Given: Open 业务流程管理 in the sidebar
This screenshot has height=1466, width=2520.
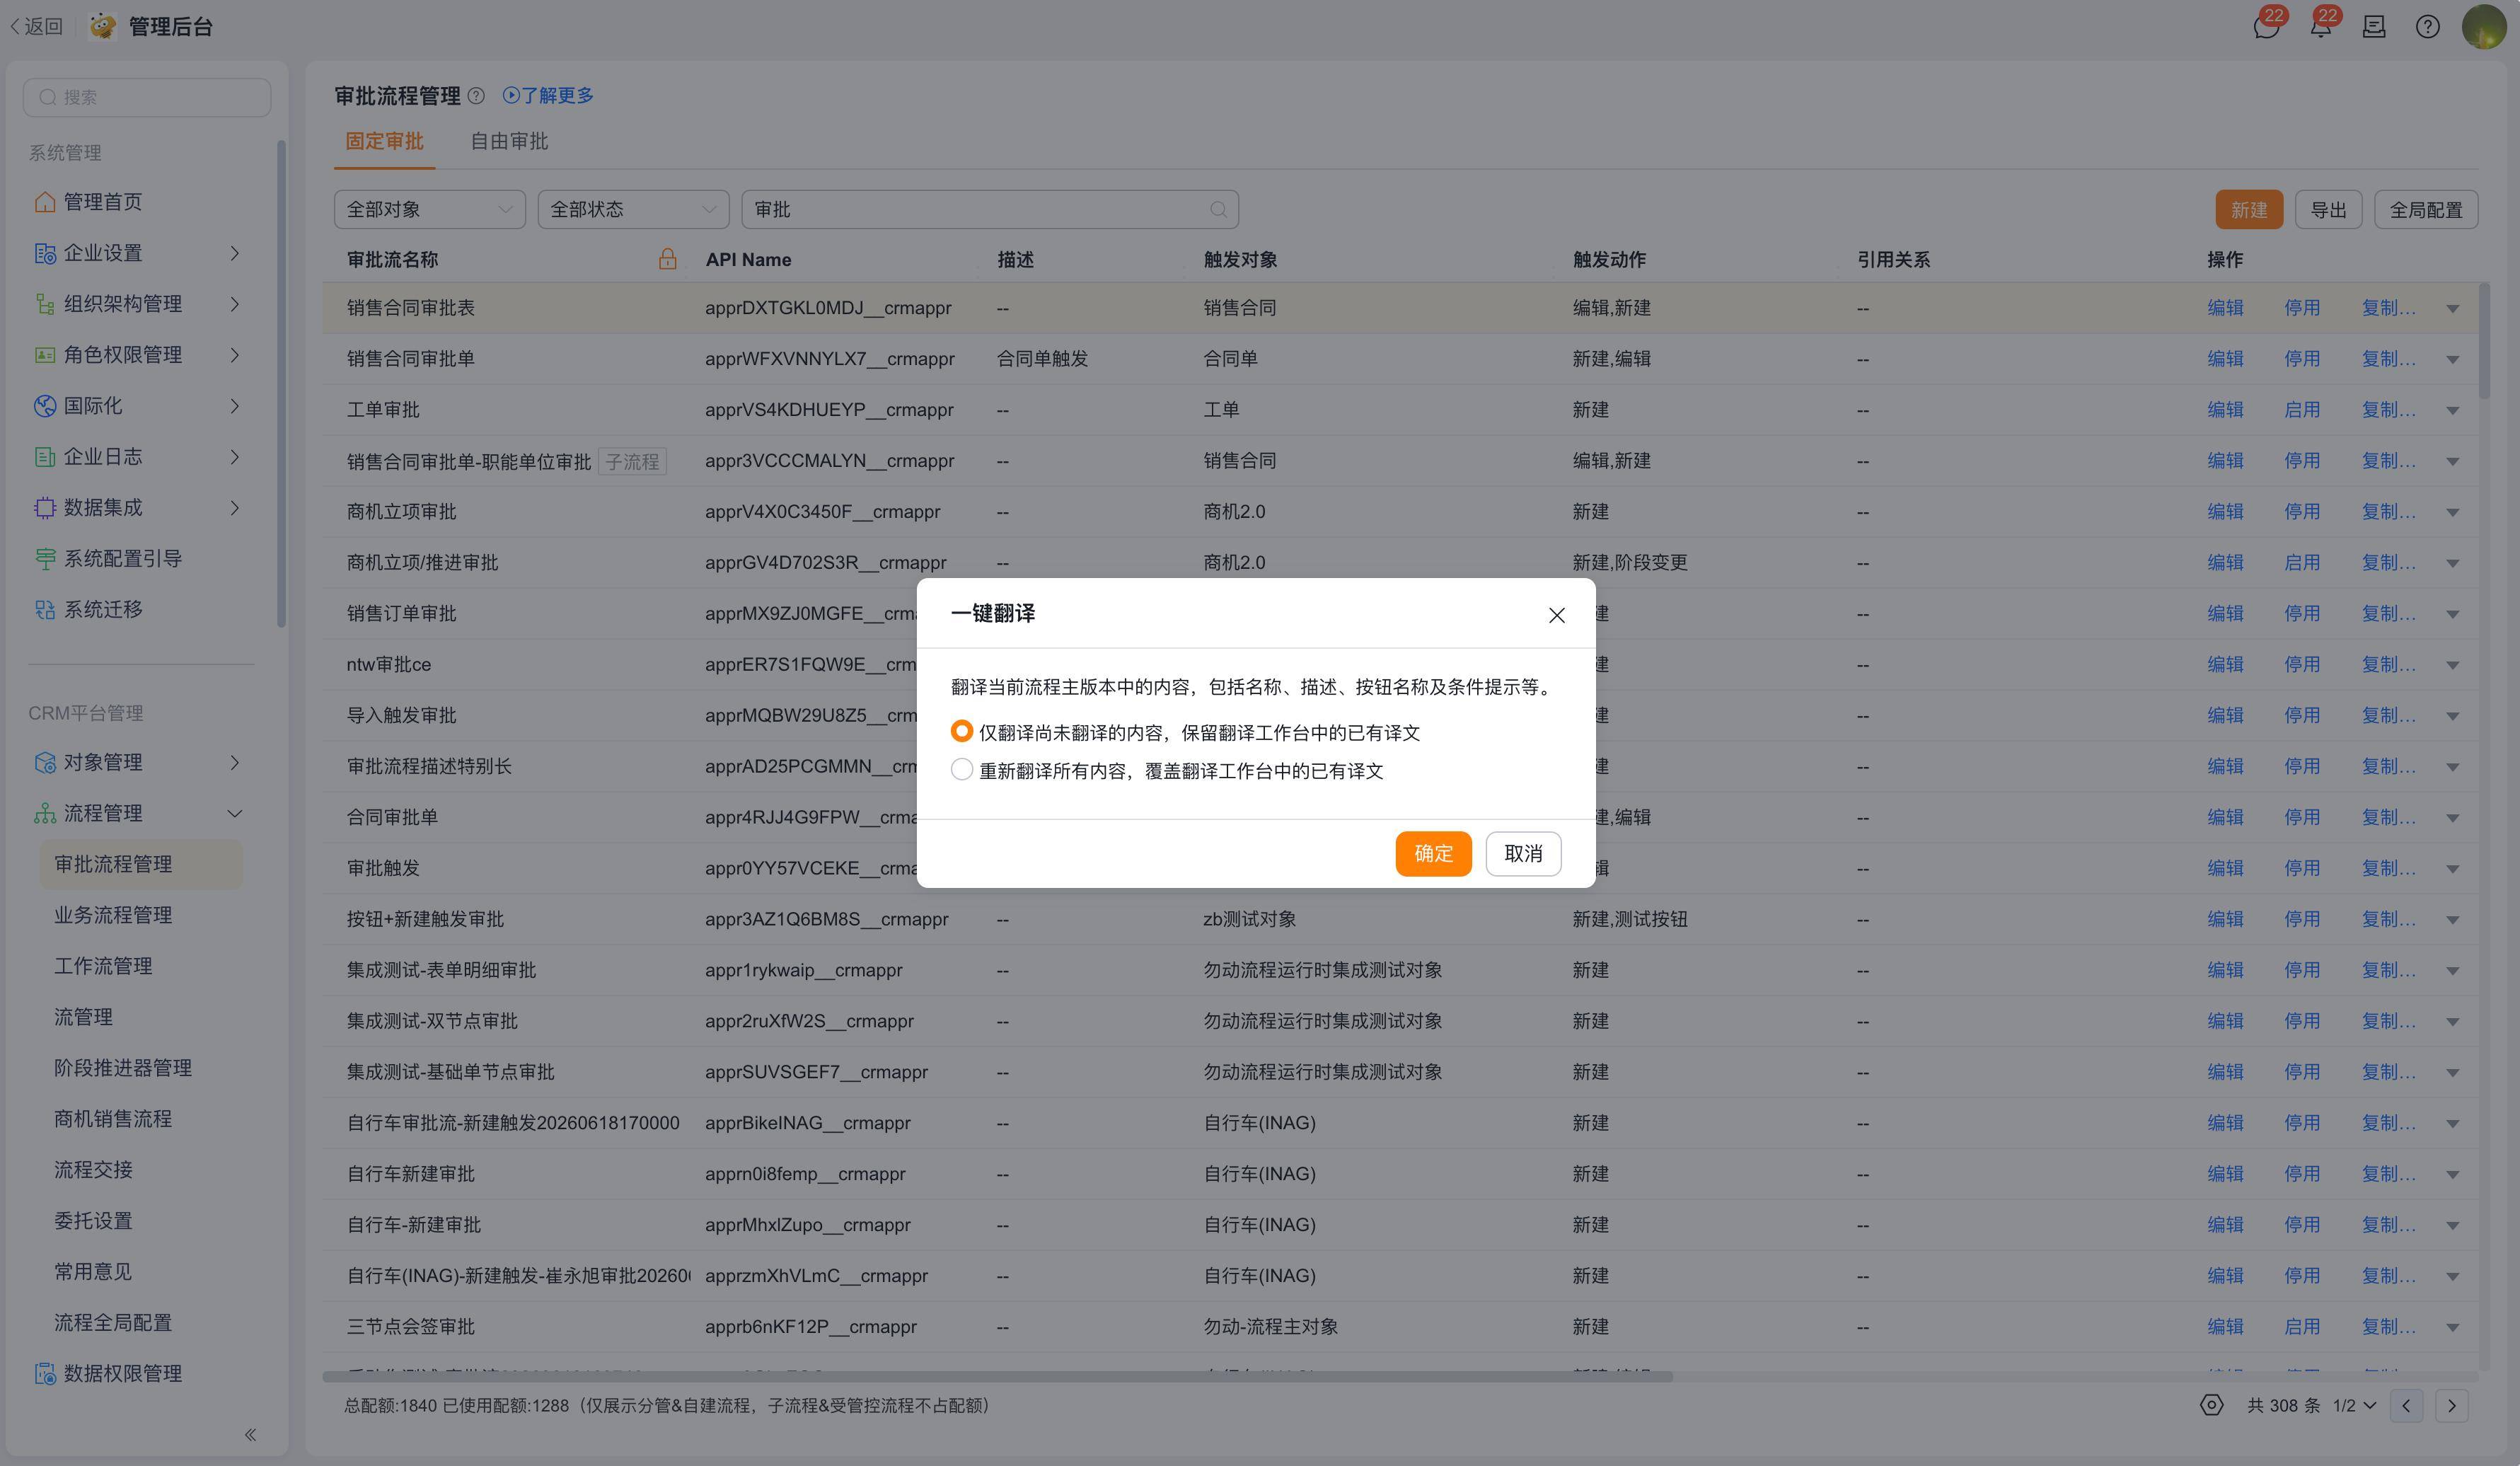Looking at the screenshot, I should coord(113,915).
